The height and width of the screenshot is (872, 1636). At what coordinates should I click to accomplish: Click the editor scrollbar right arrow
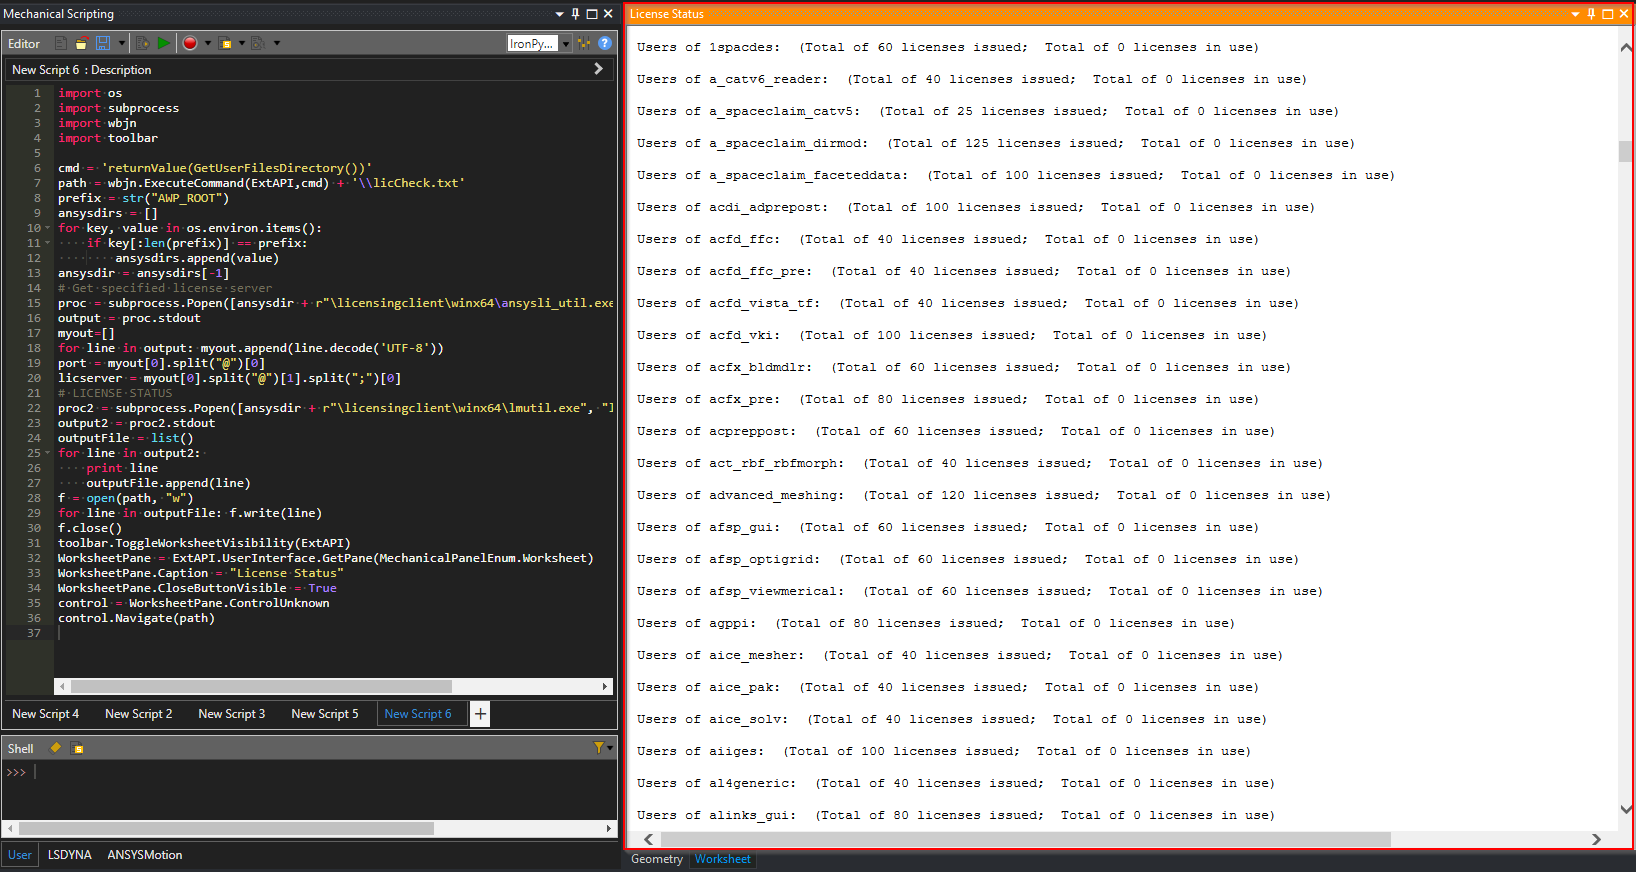point(605,687)
